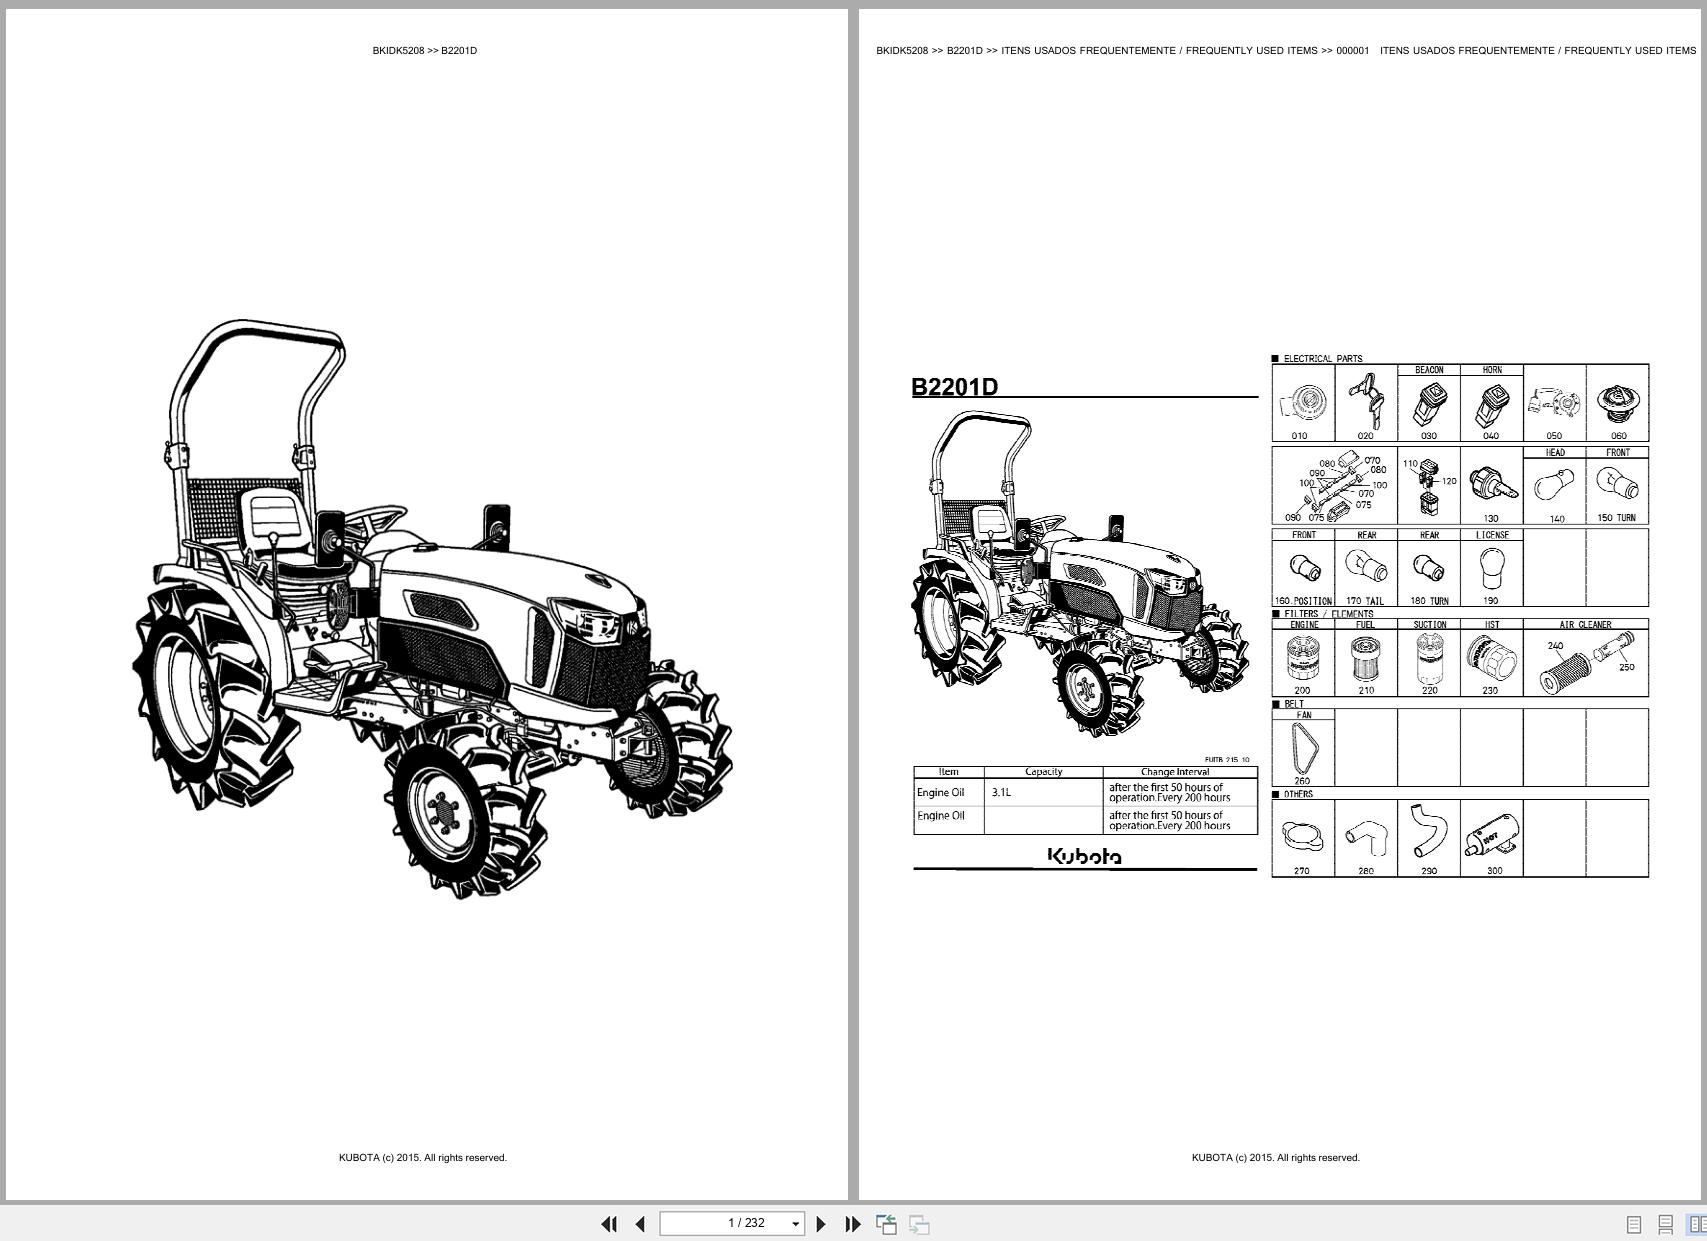Viewport: 1707px width, 1241px height.
Task: Go to the first page
Action: 609,1224
